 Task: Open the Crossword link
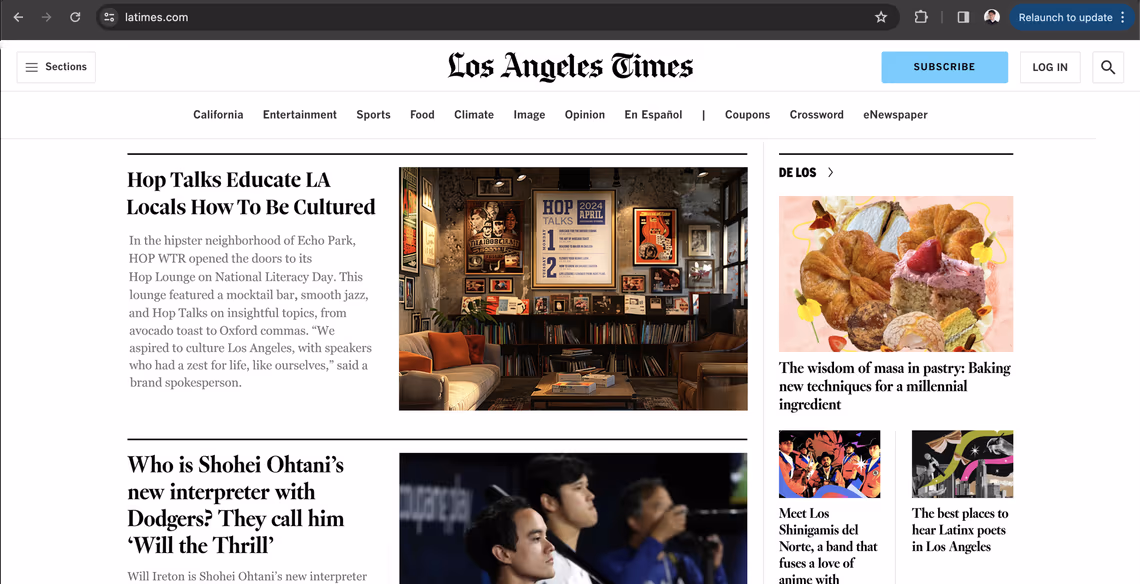[x=816, y=114]
